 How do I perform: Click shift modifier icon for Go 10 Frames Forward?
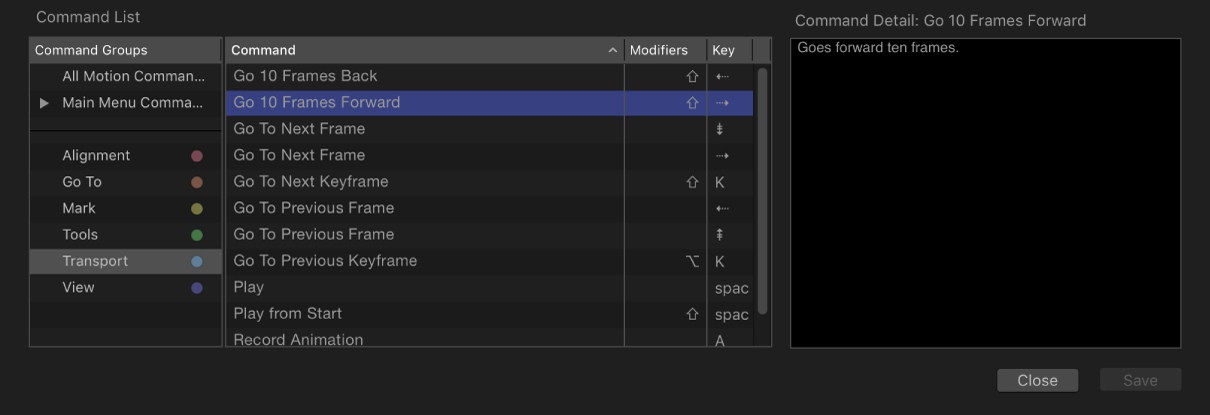[x=692, y=103]
